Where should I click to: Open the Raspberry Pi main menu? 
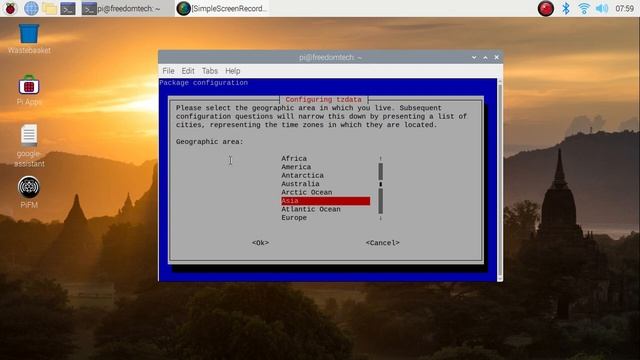(10, 8)
